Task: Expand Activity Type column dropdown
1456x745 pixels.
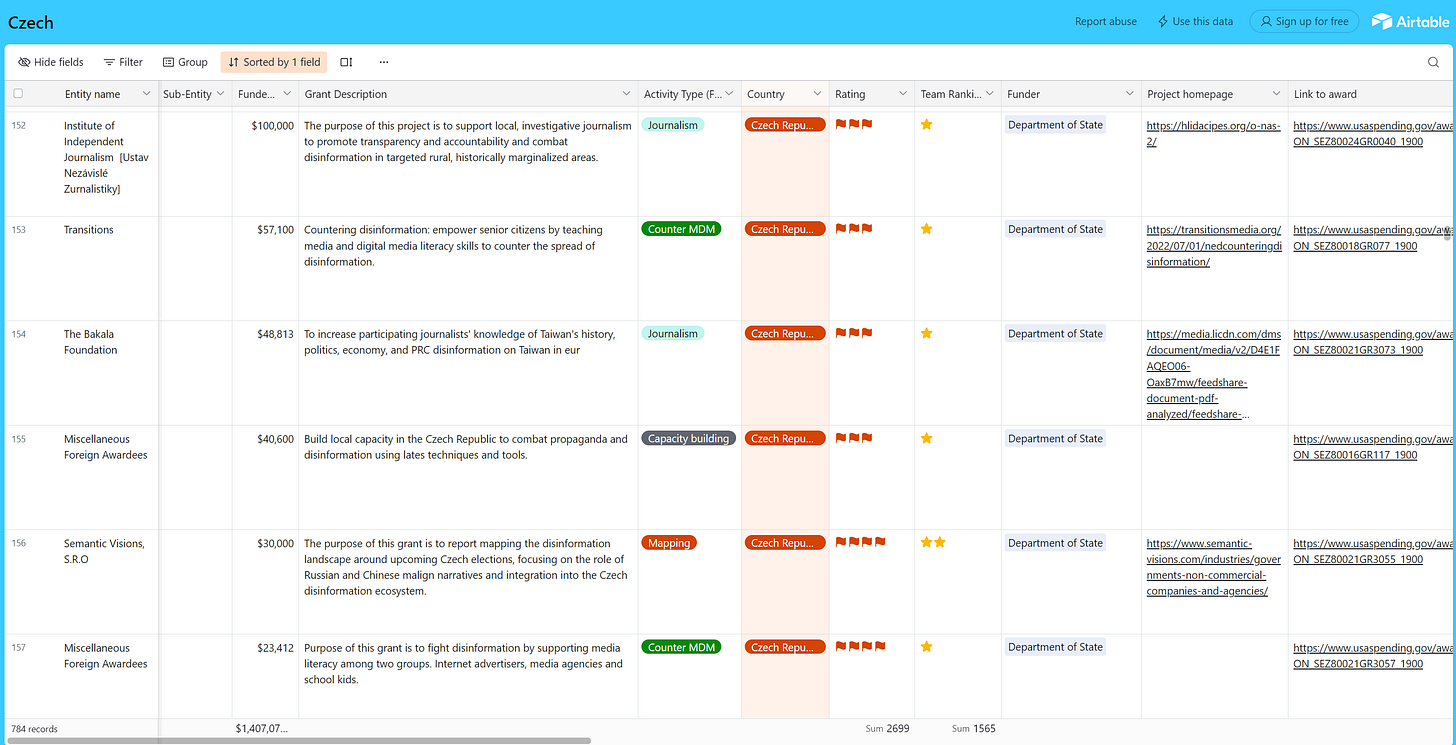Action: coord(730,94)
